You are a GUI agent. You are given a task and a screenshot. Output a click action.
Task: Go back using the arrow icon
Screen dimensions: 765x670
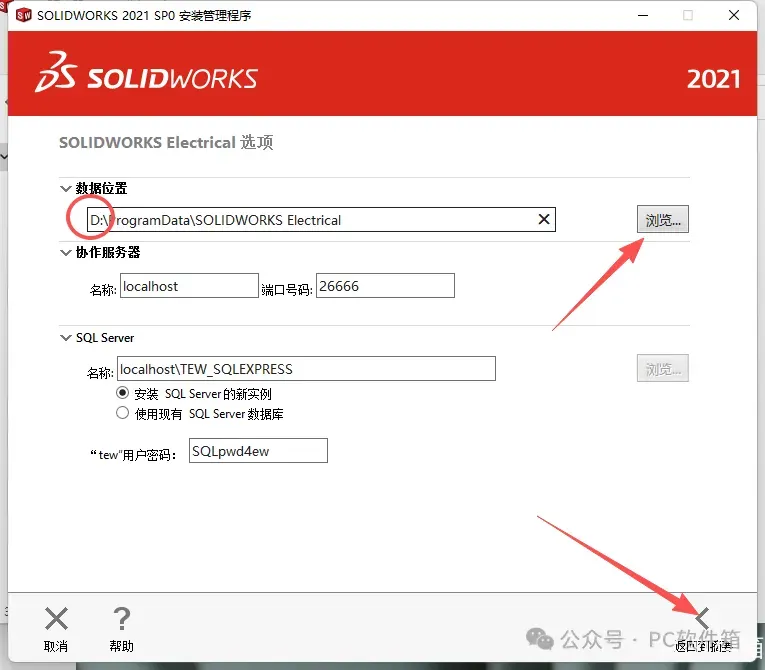pyautogui.click(x=702, y=619)
